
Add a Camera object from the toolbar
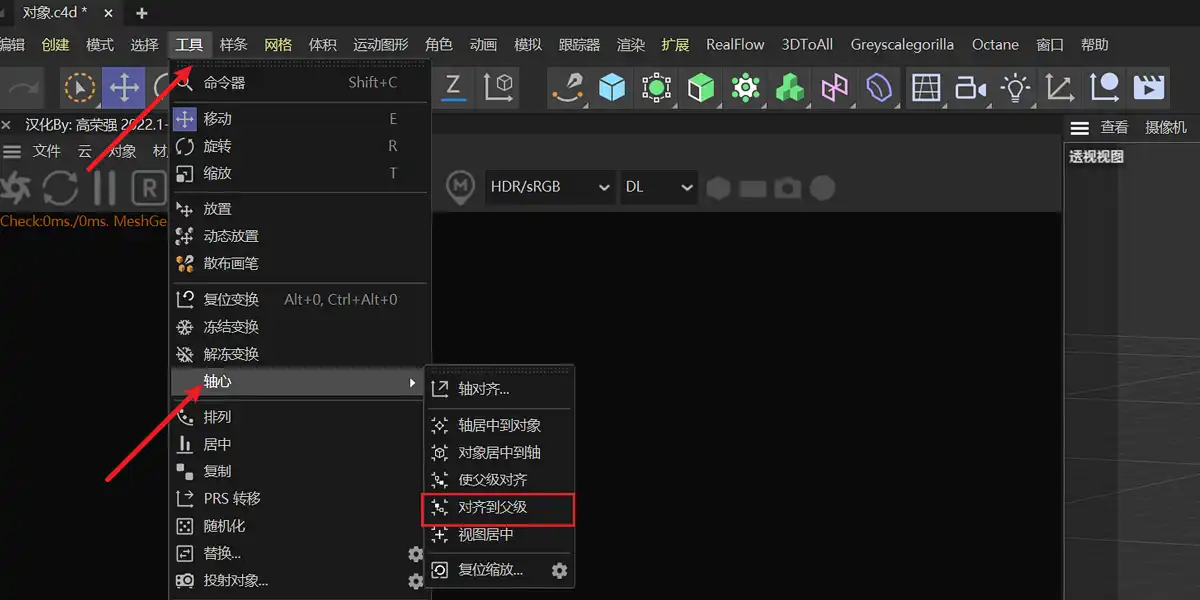pyautogui.click(x=970, y=88)
